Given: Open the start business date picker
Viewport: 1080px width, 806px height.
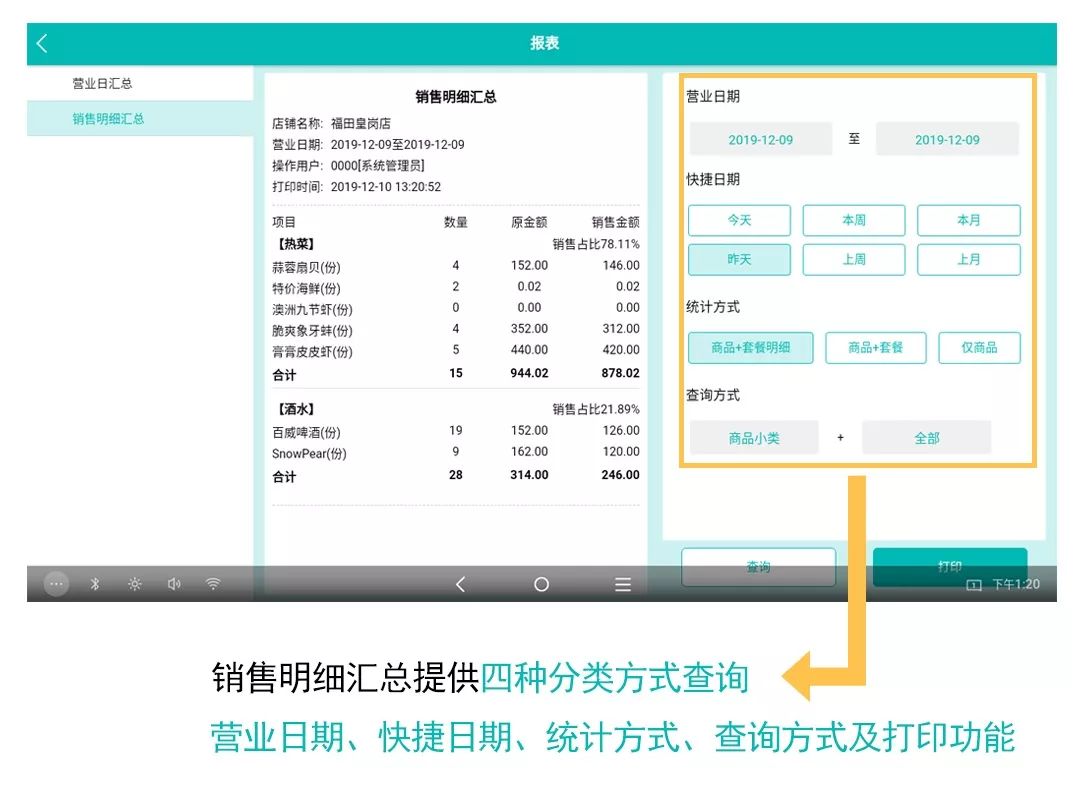Looking at the screenshot, I should pyautogui.click(x=760, y=140).
